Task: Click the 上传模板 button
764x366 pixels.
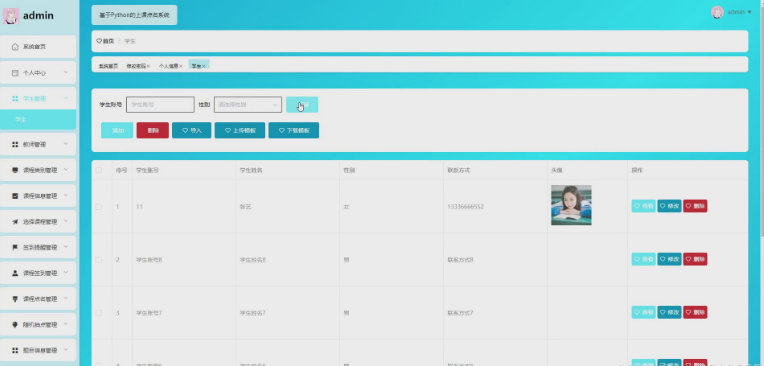Action: [x=240, y=131]
